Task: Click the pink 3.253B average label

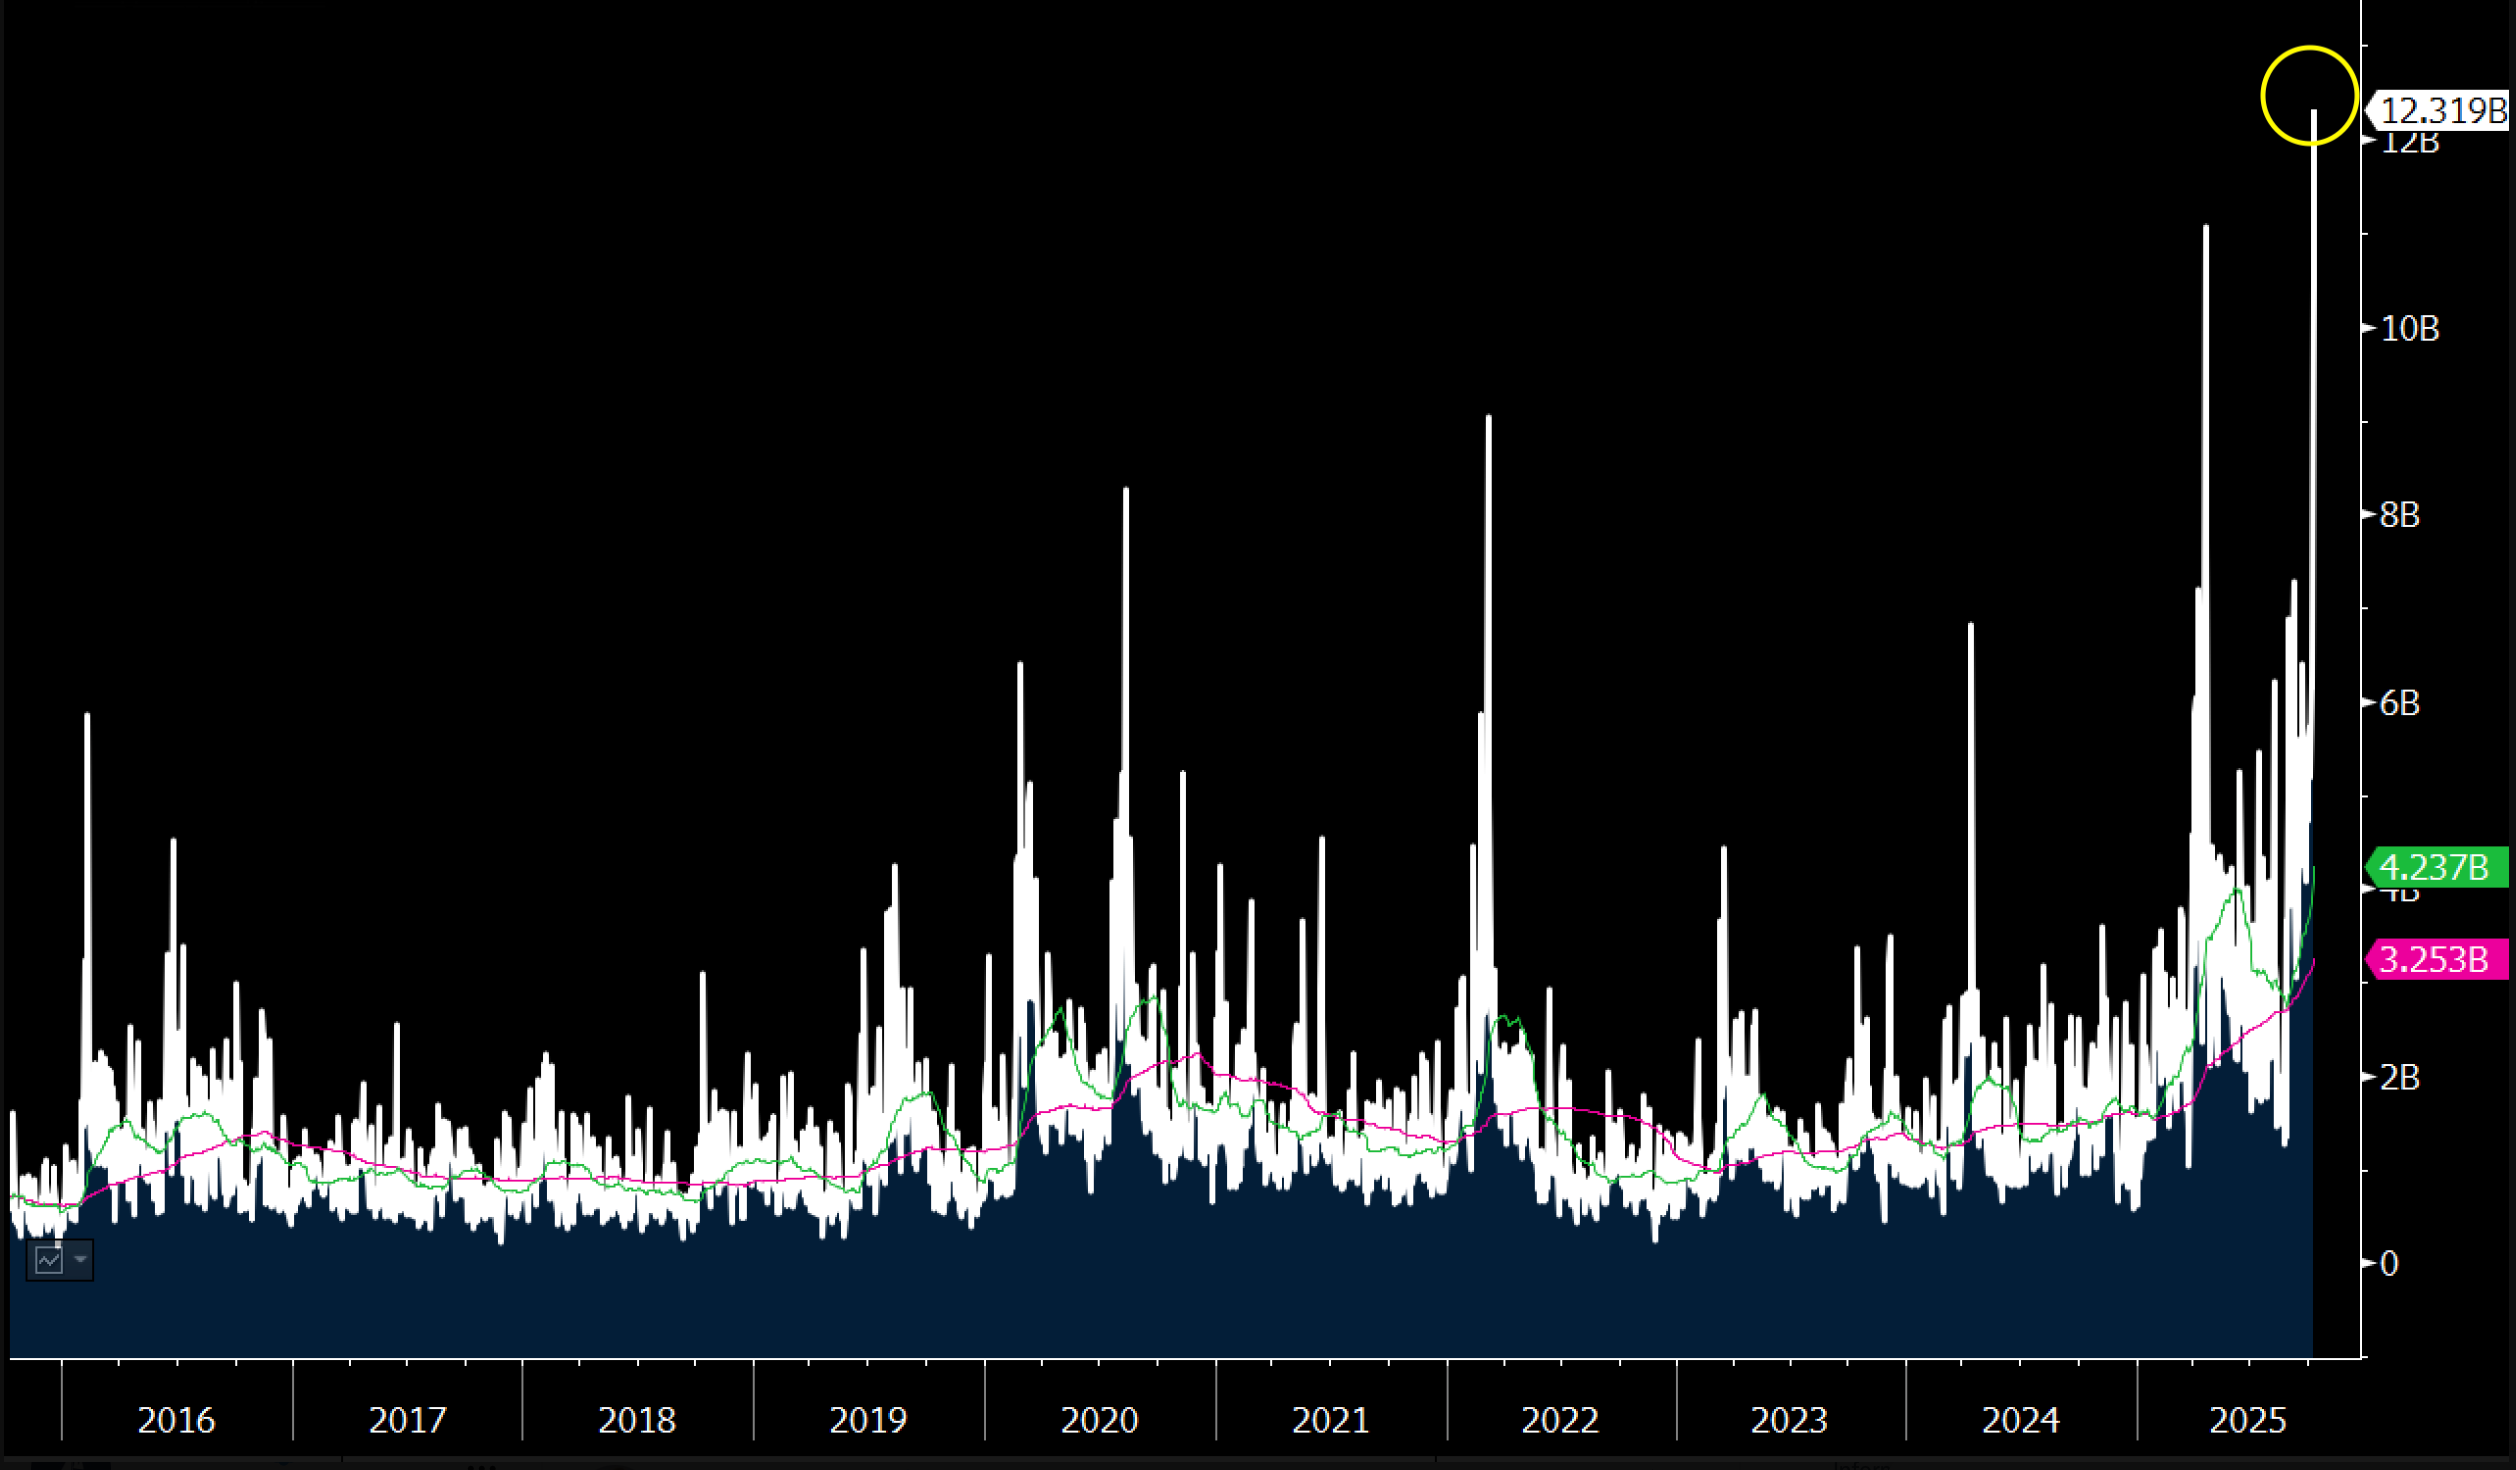Action: point(2434,960)
